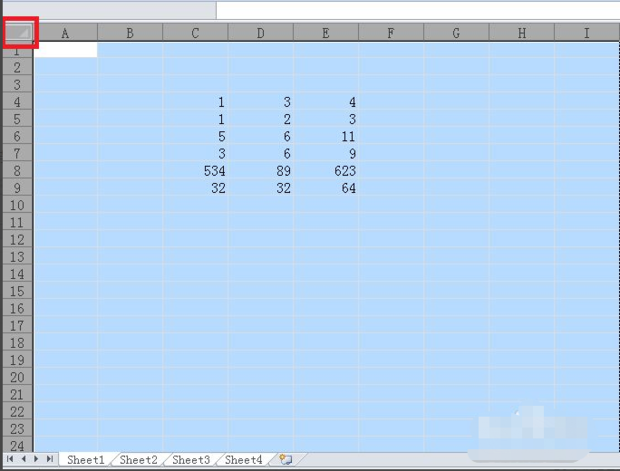This screenshot has height=471, width=620.
Task: Select column A header
Action: pos(65,33)
